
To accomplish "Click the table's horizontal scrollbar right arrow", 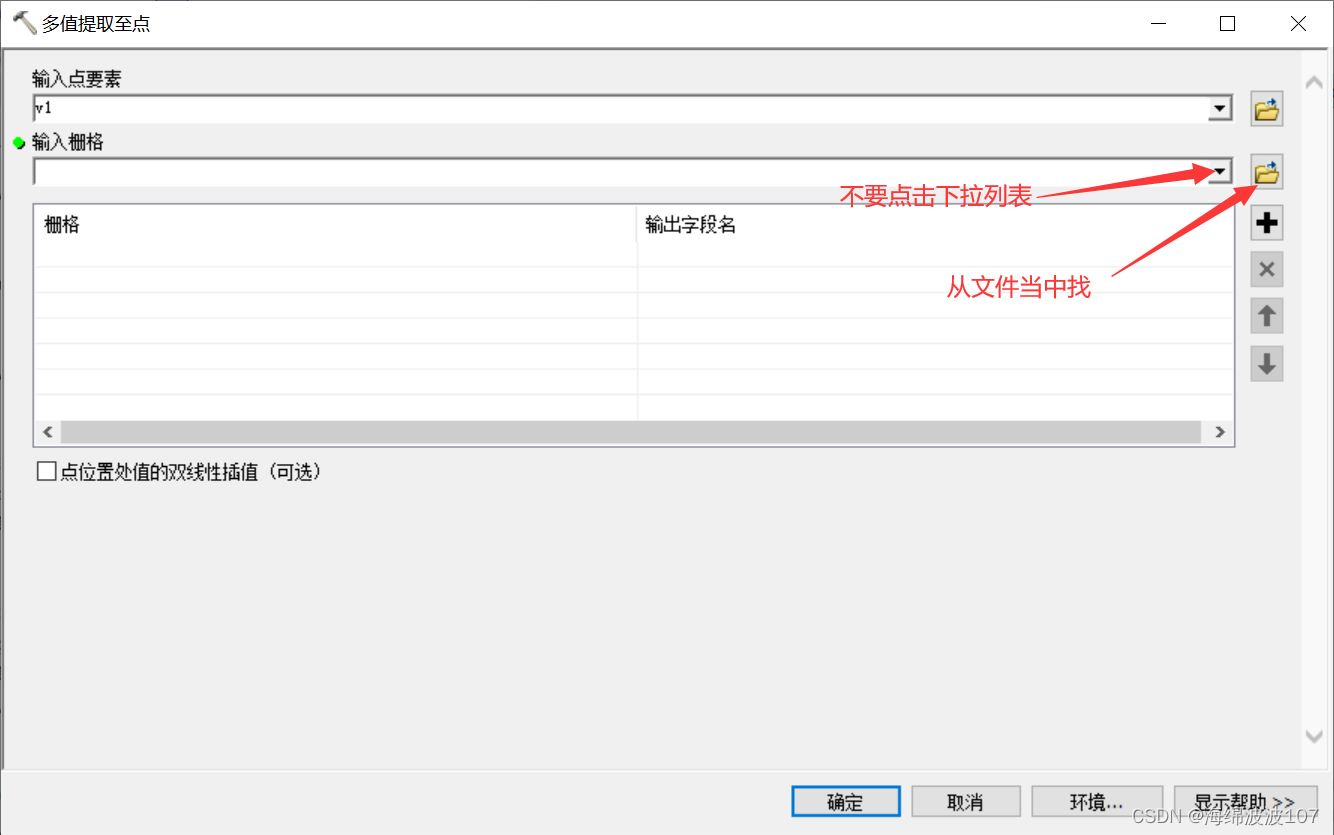I will [1219, 432].
